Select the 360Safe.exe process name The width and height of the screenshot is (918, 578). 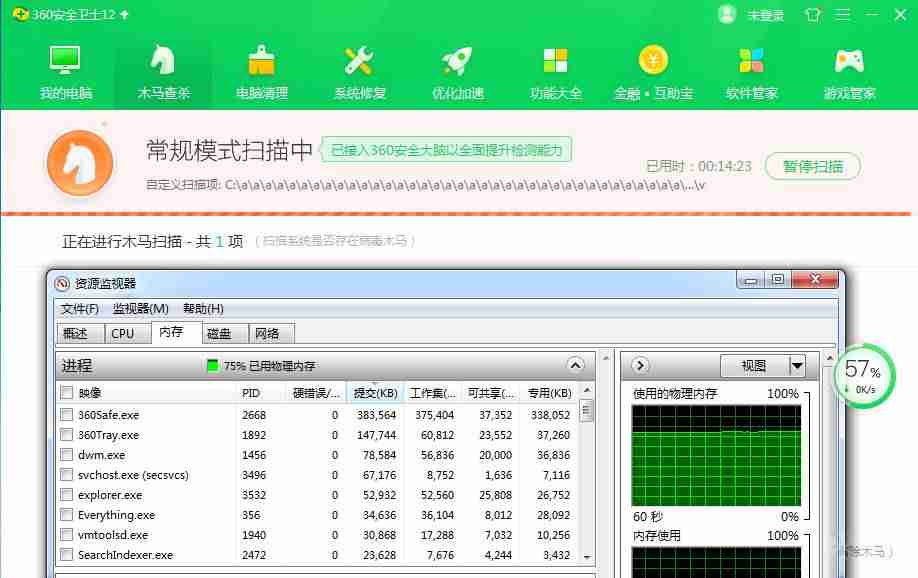click(108, 415)
